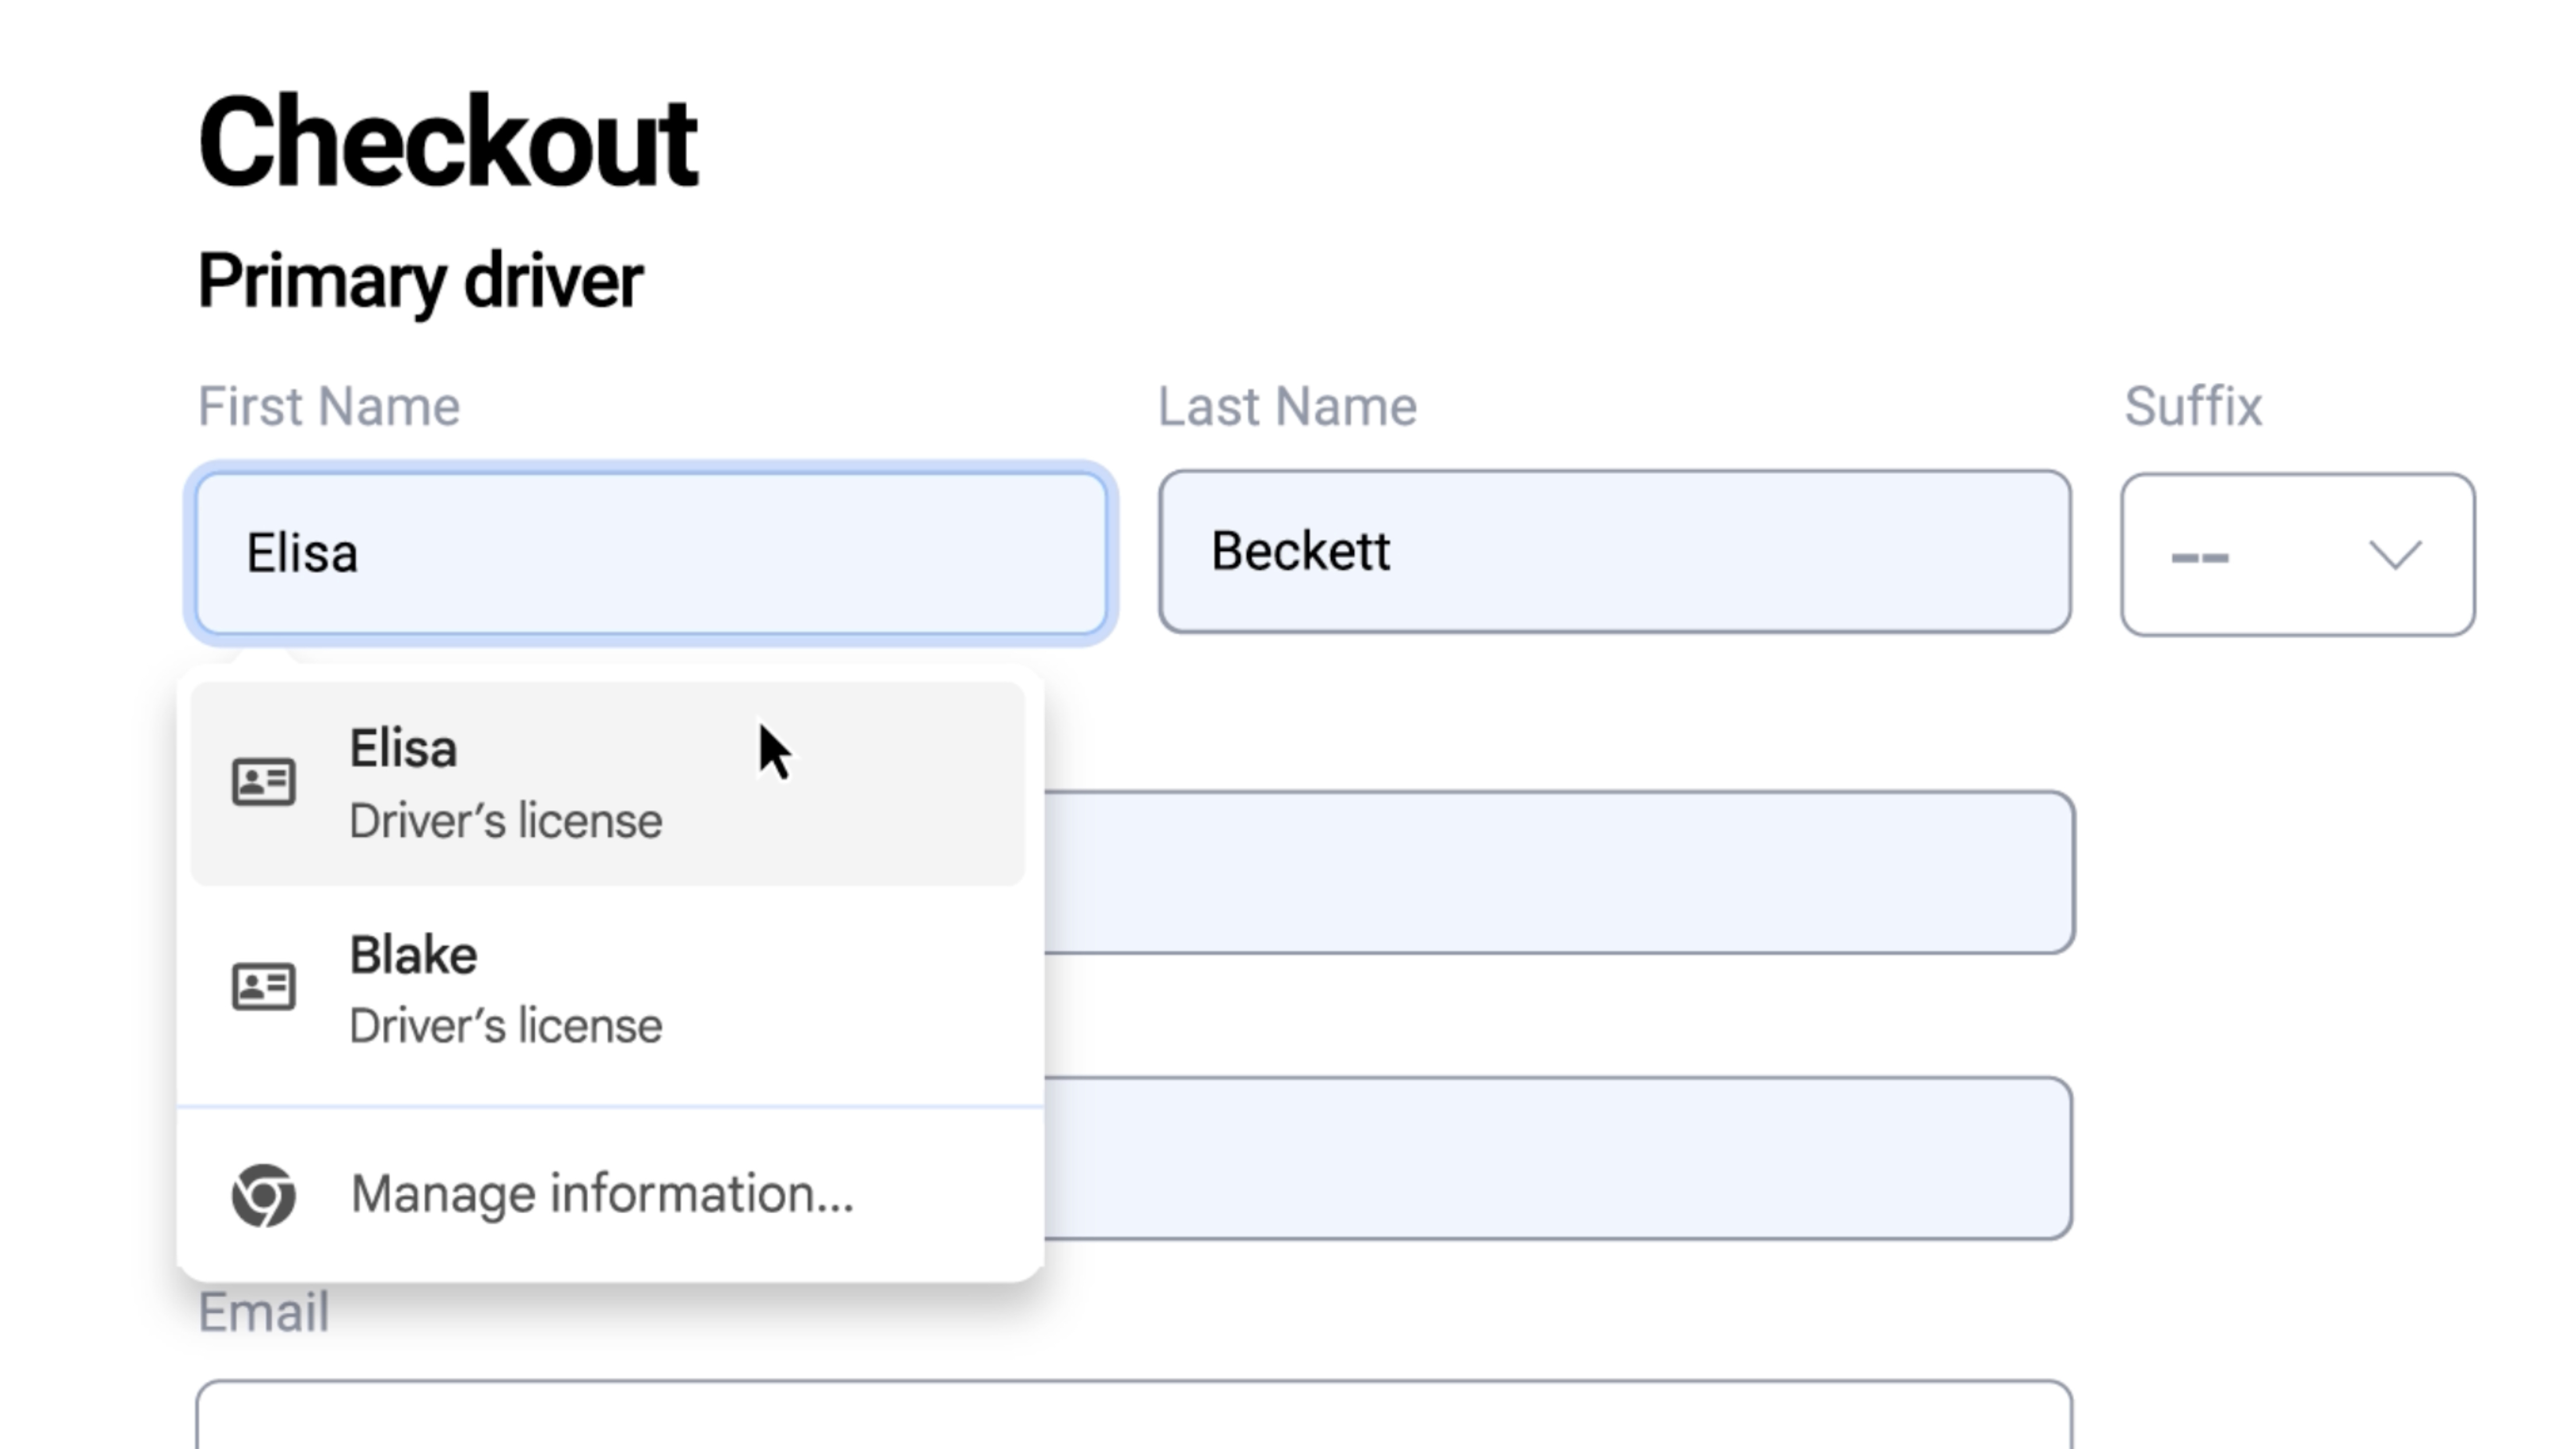Click the Chrome icon beside Manage information
The height and width of the screenshot is (1449, 2576).
point(264,1194)
